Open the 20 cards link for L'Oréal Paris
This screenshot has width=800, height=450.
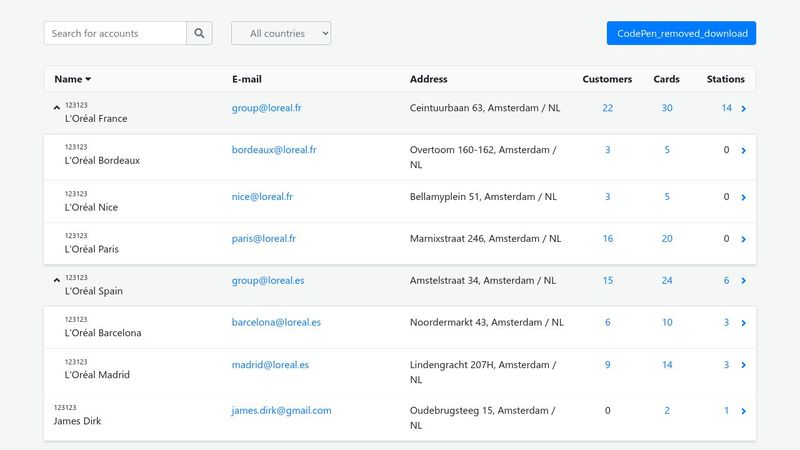[x=667, y=239]
